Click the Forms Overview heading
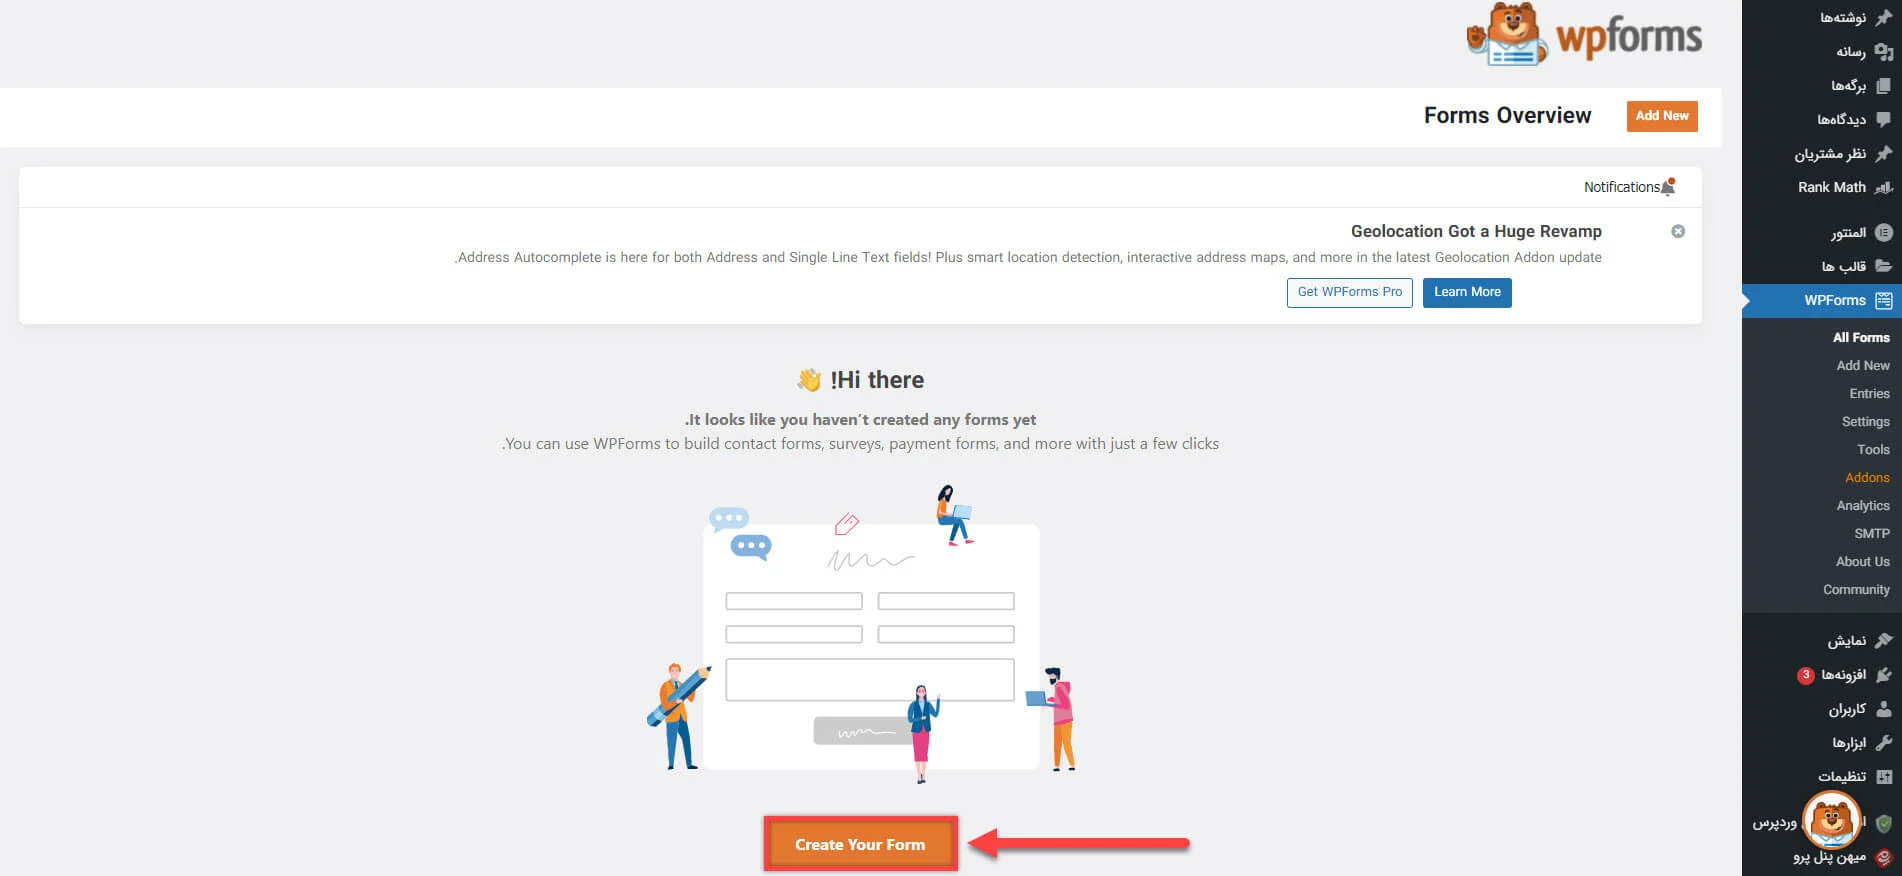This screenshot has height=876, width=1902. pos(1507,116)
